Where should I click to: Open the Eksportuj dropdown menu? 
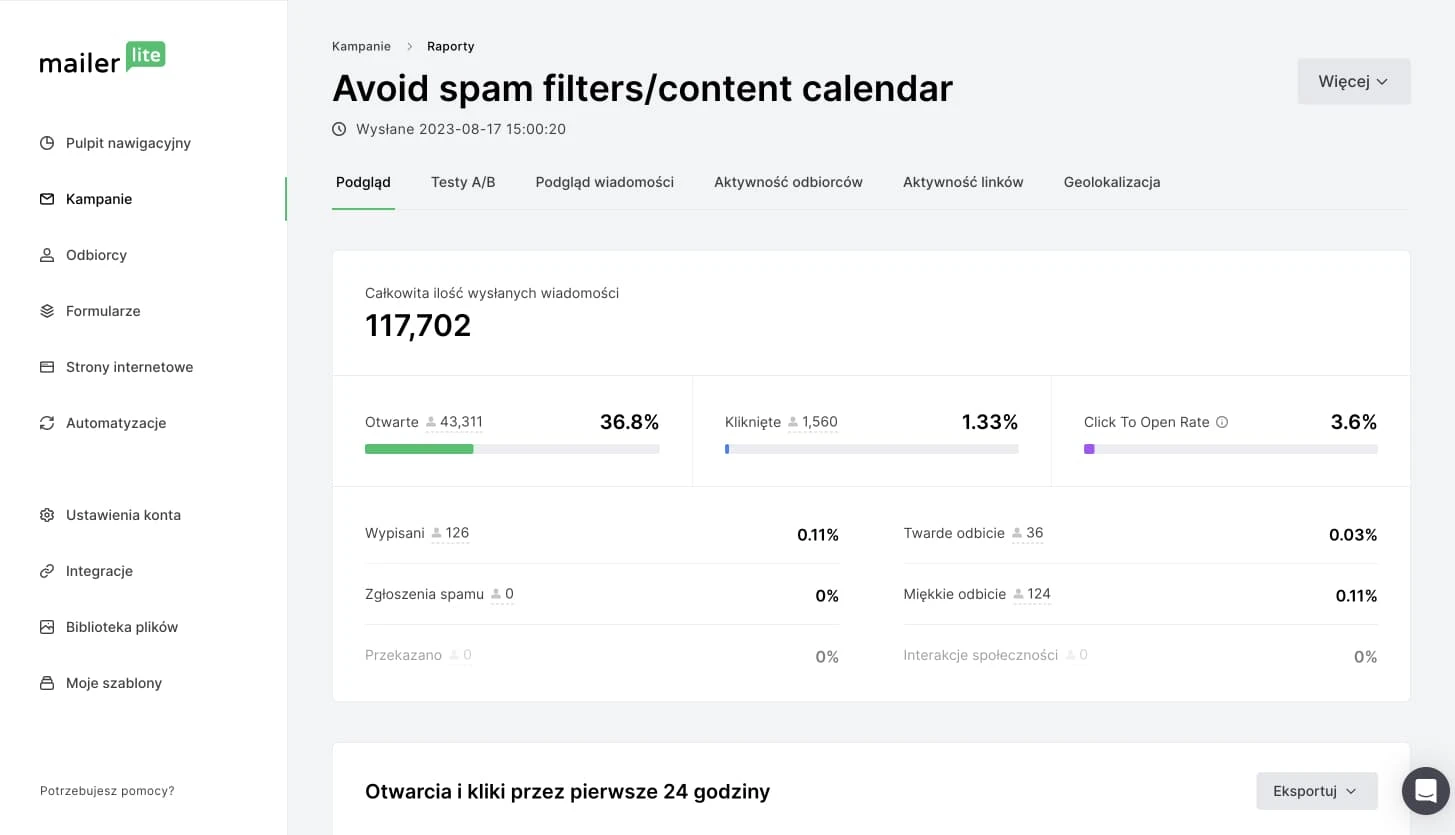click(1316, 791)
